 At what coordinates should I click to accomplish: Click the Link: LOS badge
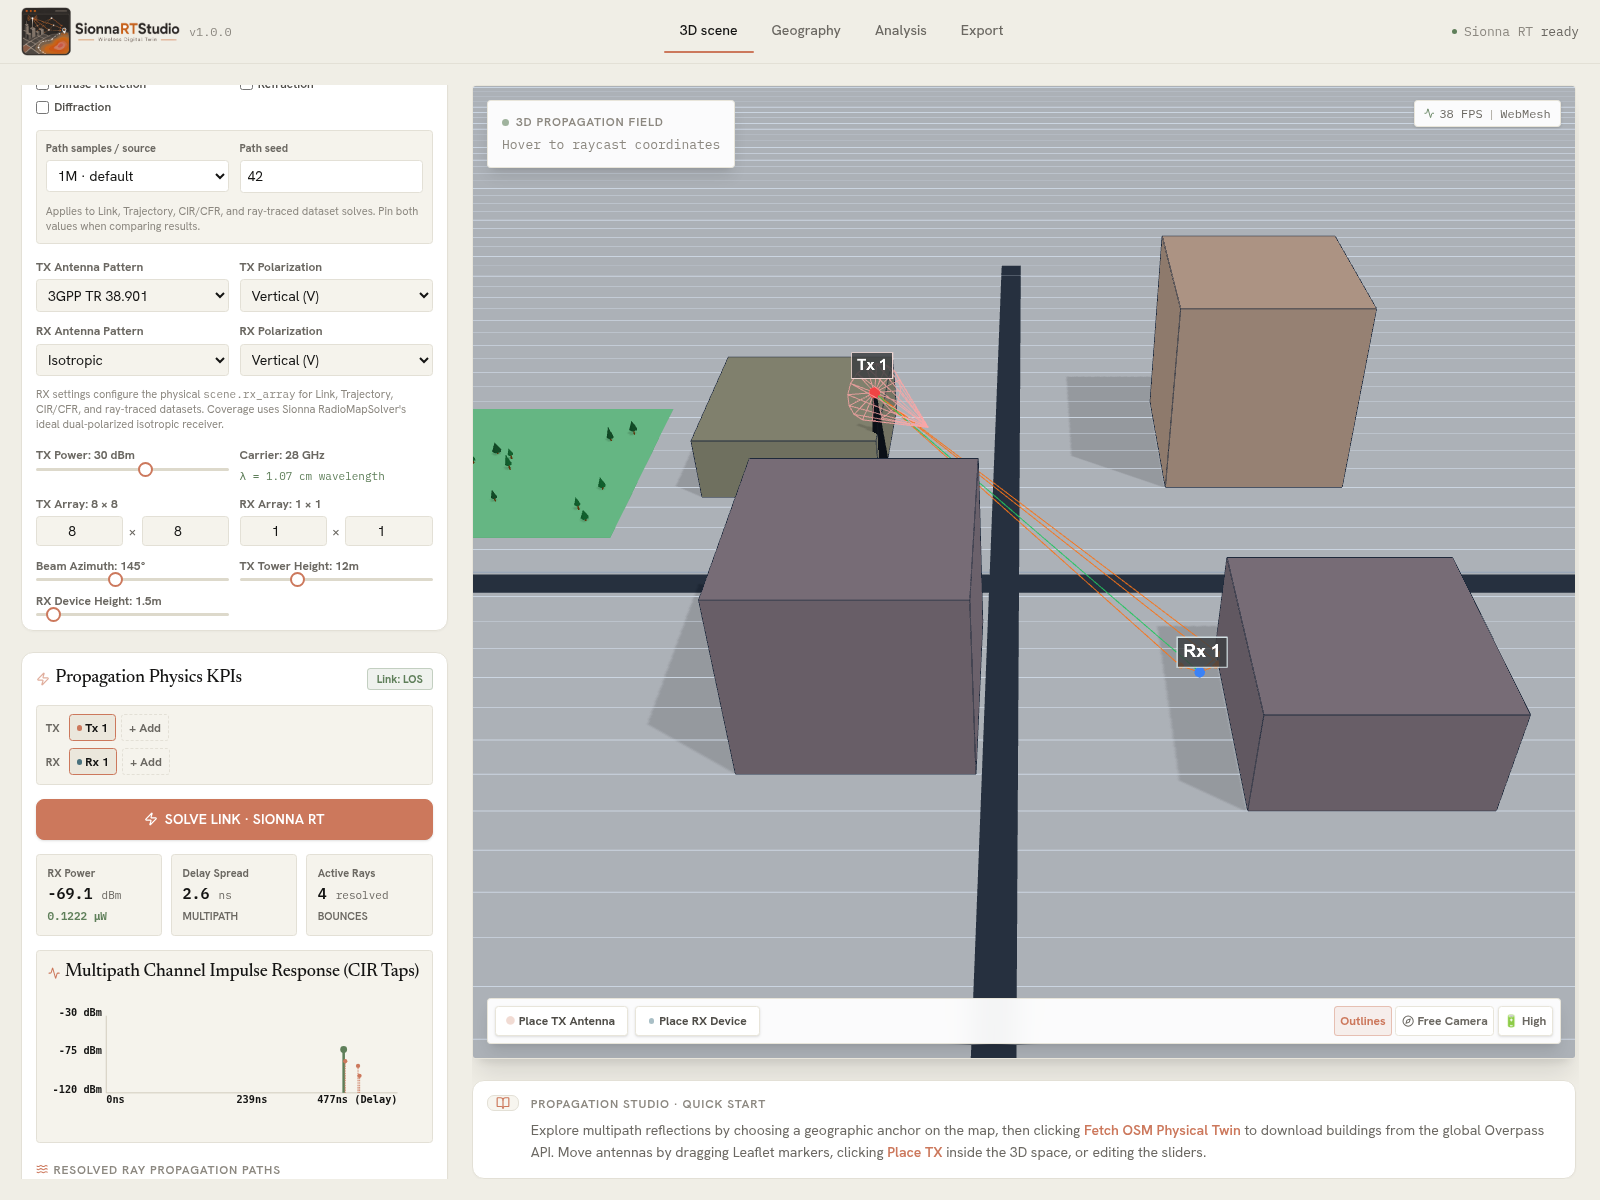click(x=400, y=679)
